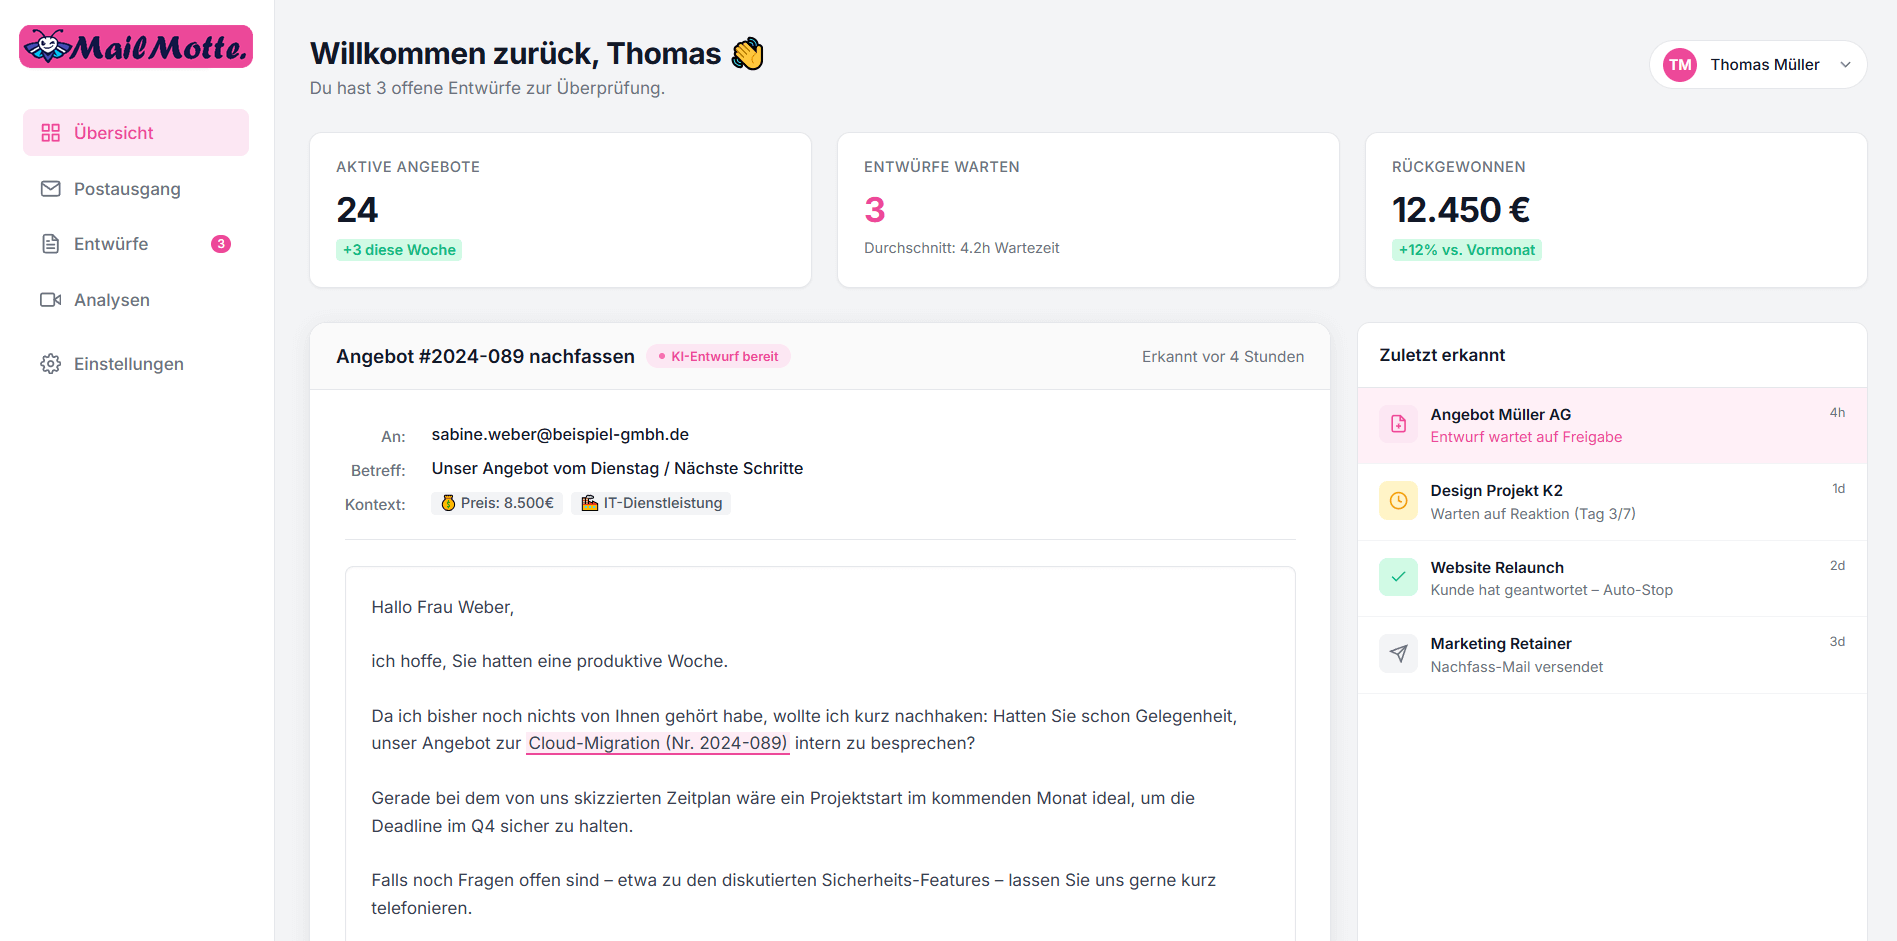Screen dimensions: 1897x941
Task: Click the paper plane icon for Marketing Retainer
Action: tap(1398, 654)
